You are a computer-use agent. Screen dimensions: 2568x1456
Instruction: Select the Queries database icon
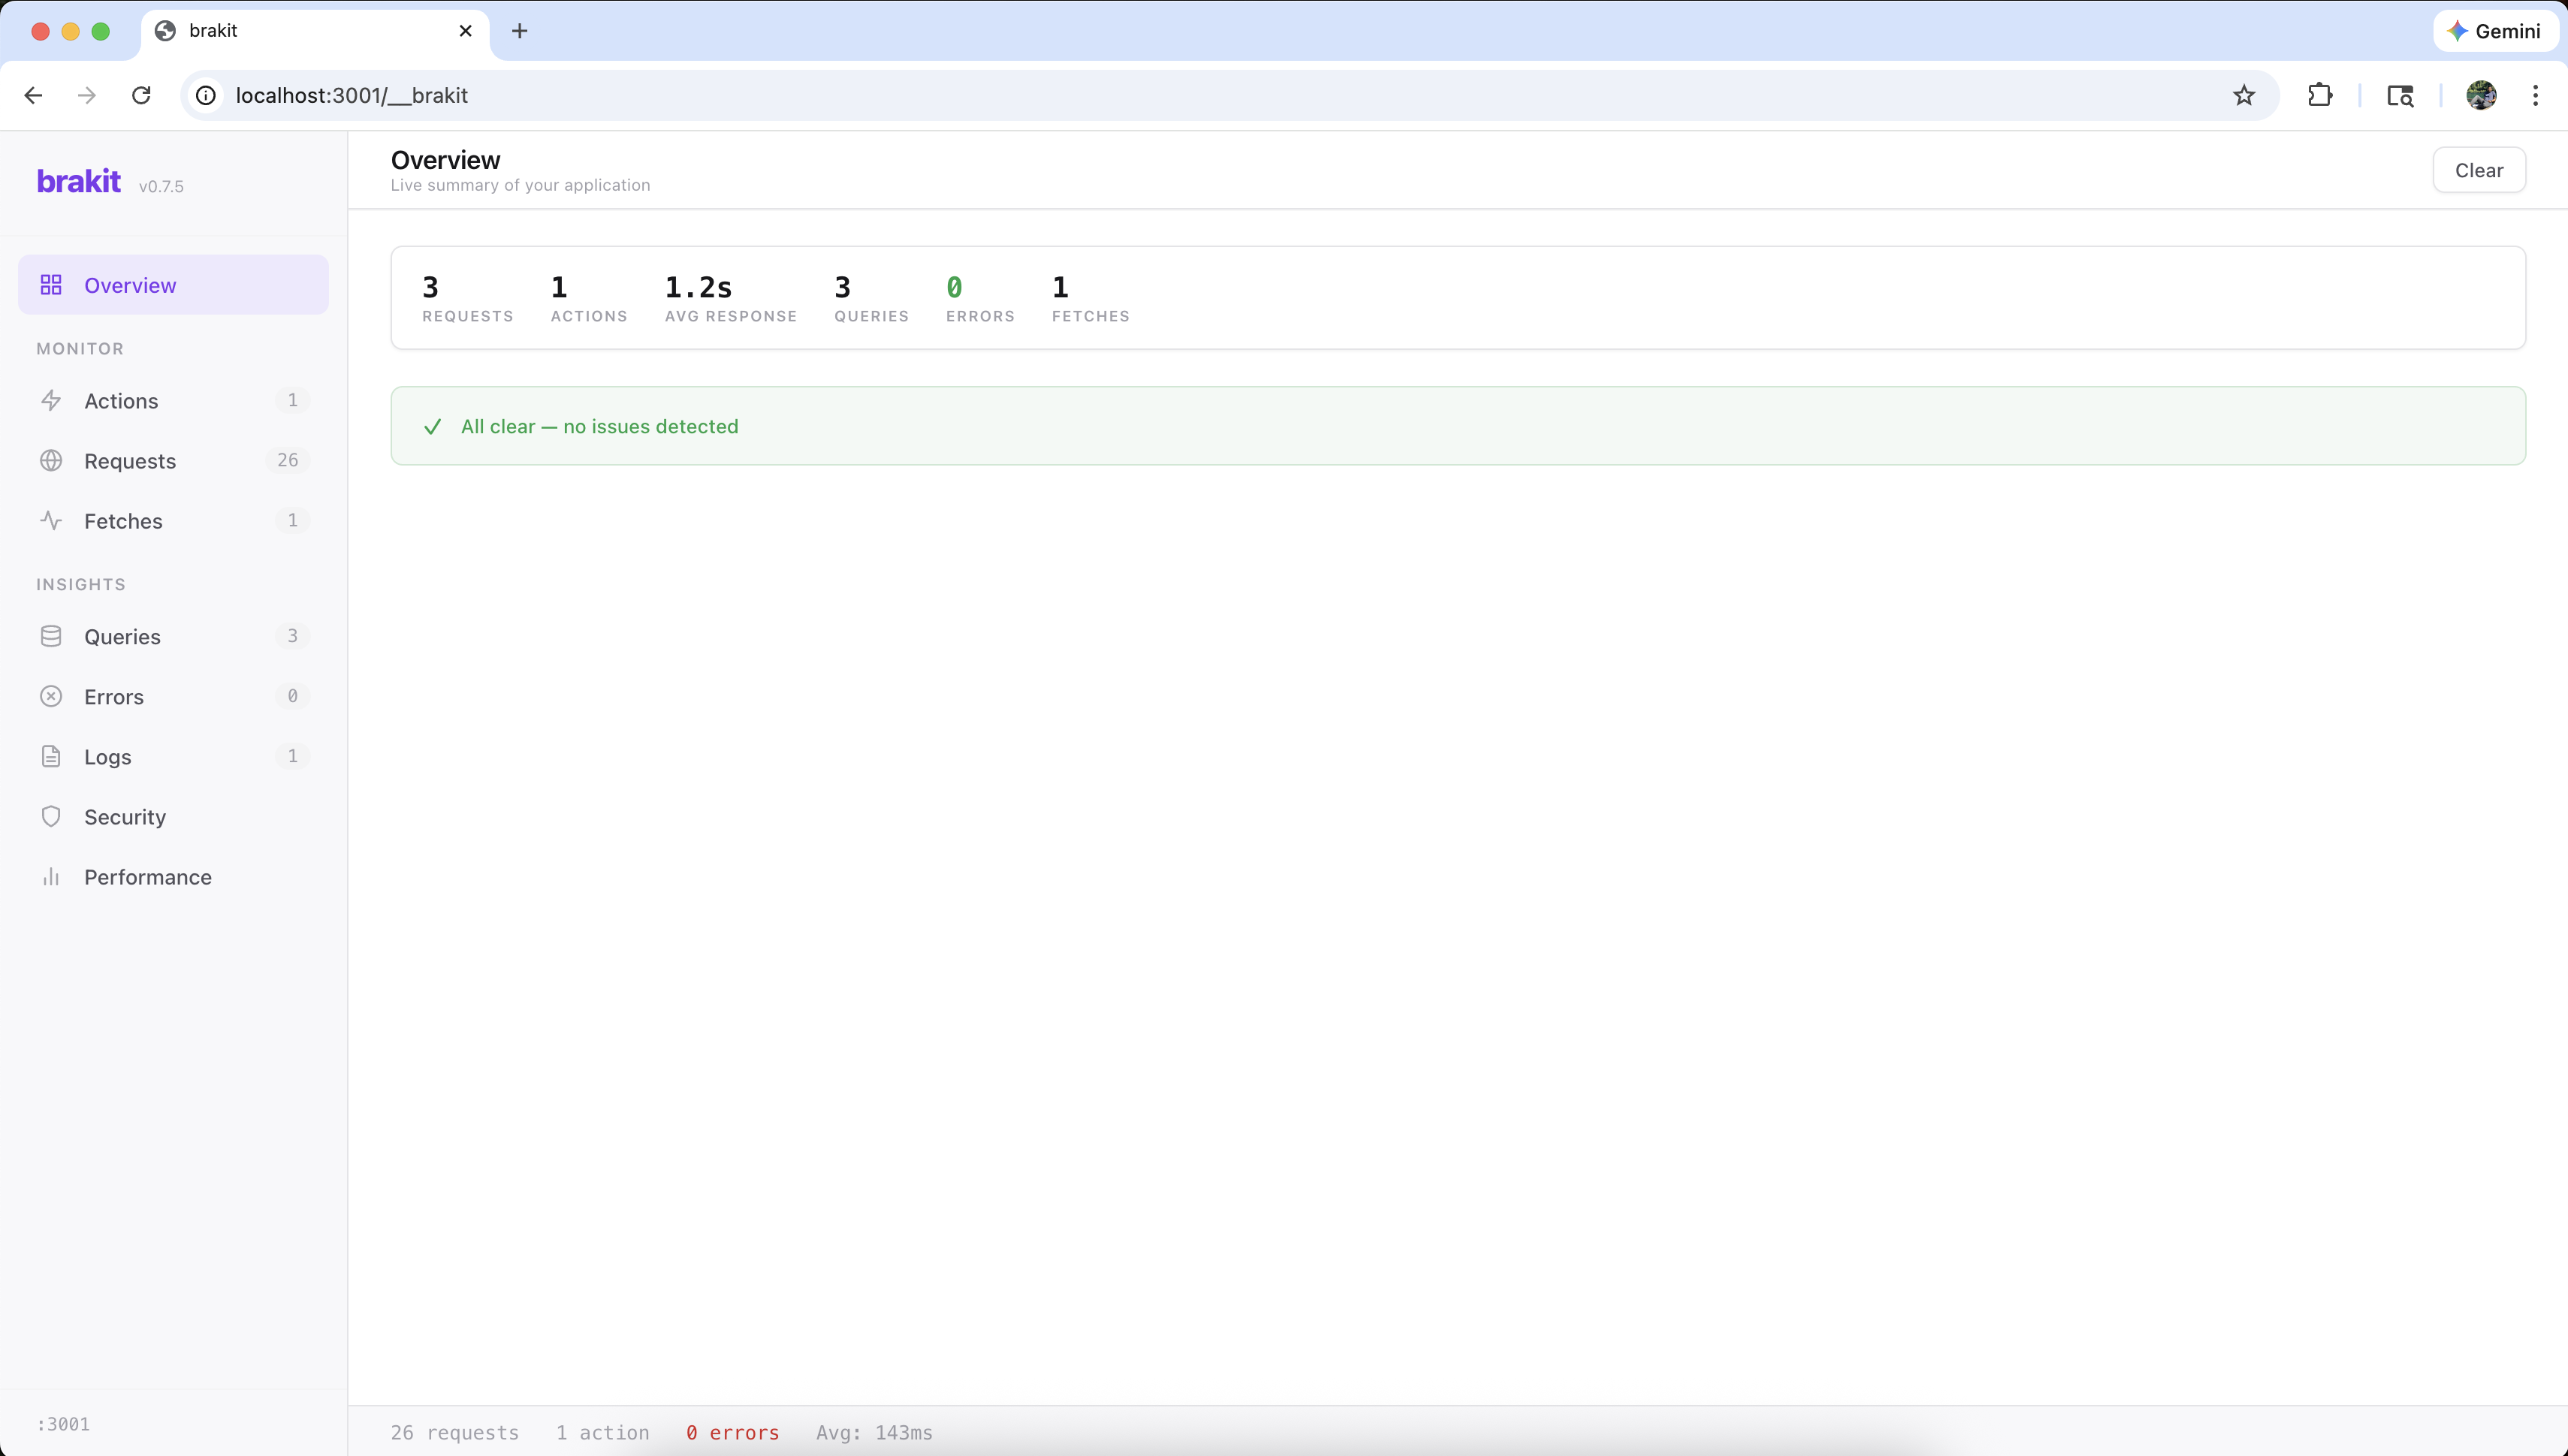52,636
